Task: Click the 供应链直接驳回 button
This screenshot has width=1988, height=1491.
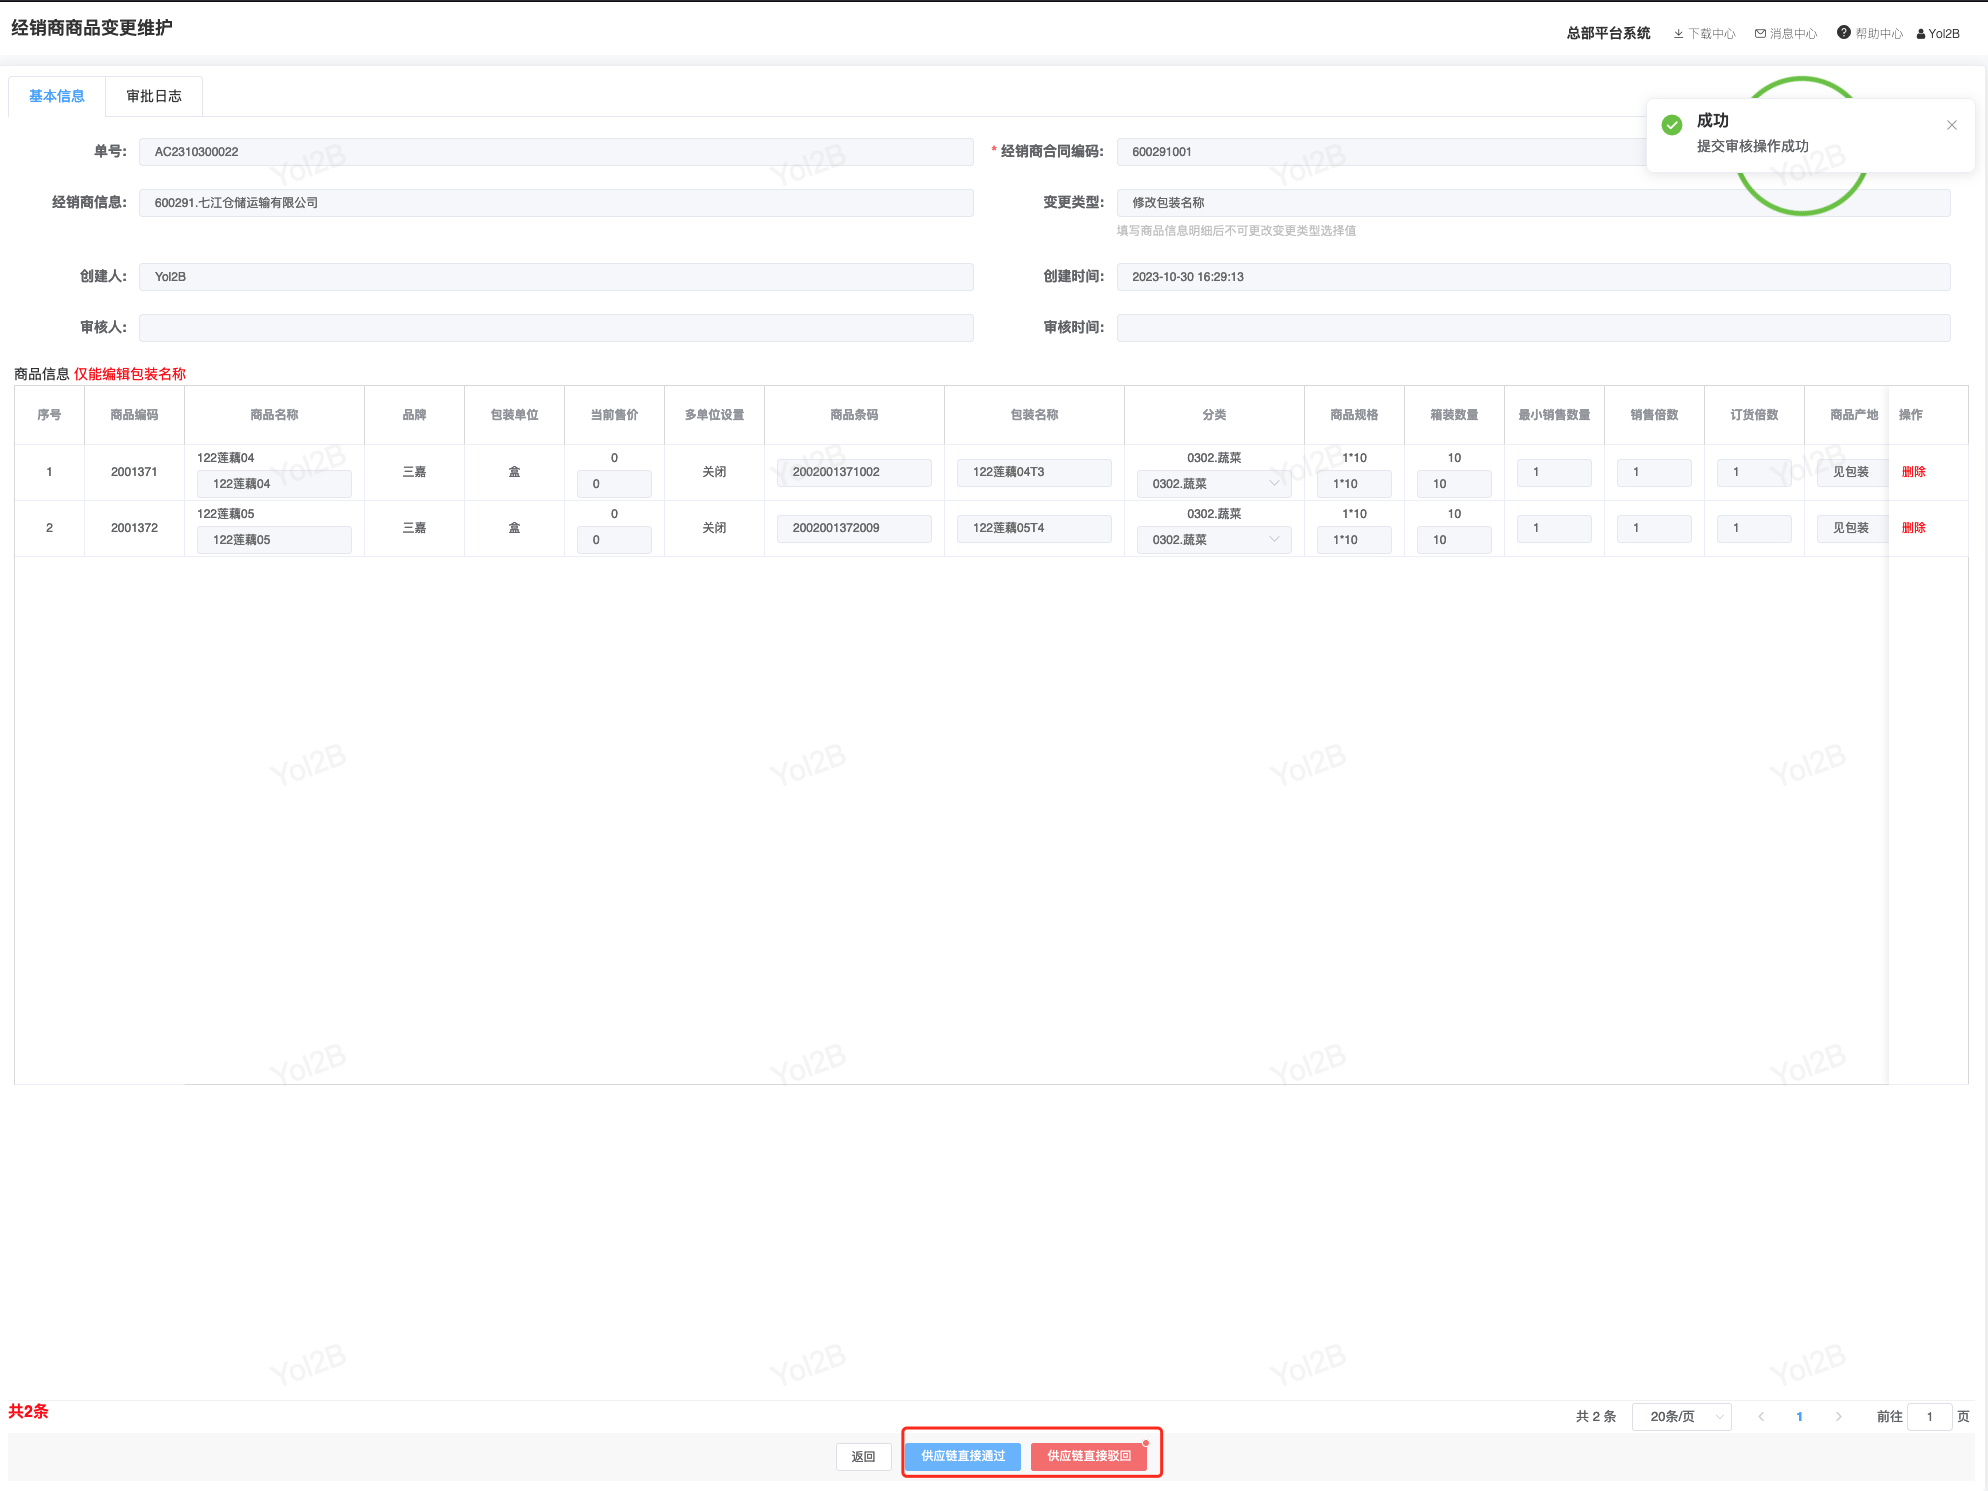Action: [x=1088, y=1456]
